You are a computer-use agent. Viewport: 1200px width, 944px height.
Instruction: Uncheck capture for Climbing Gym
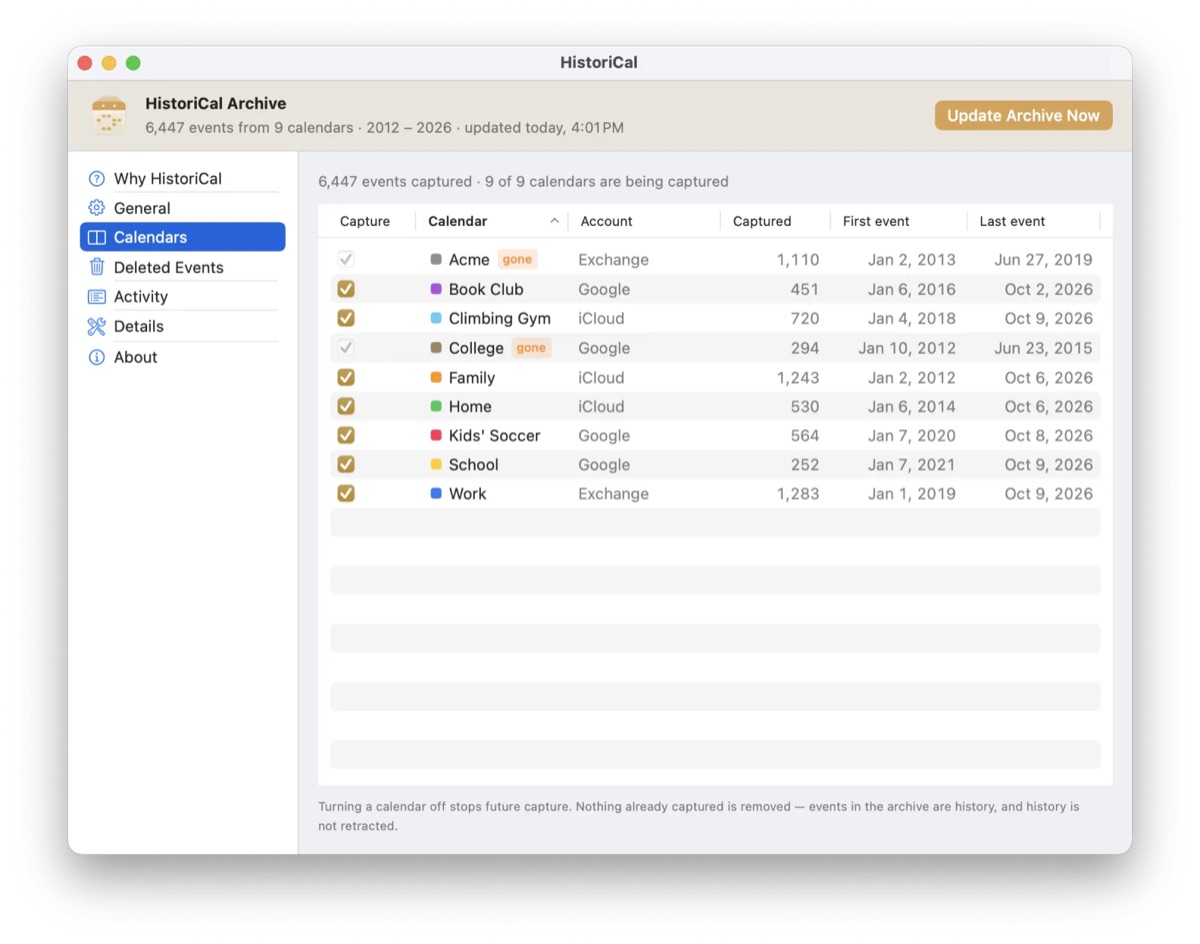click(346, 318)
